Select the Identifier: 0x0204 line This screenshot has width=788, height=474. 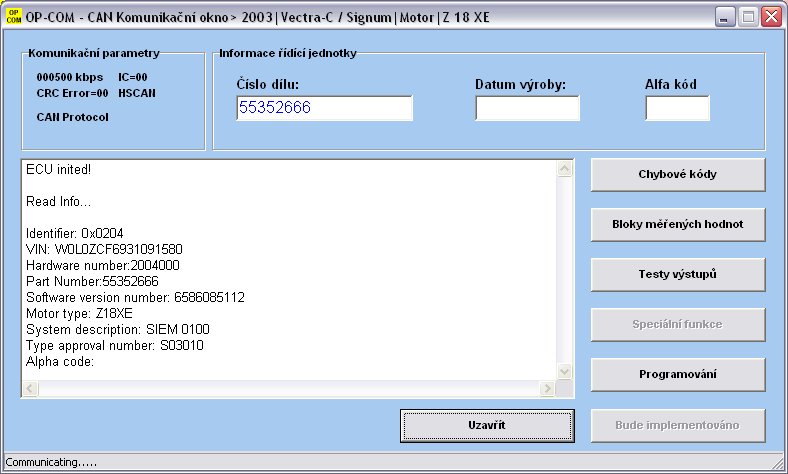[x=74, y=233]
